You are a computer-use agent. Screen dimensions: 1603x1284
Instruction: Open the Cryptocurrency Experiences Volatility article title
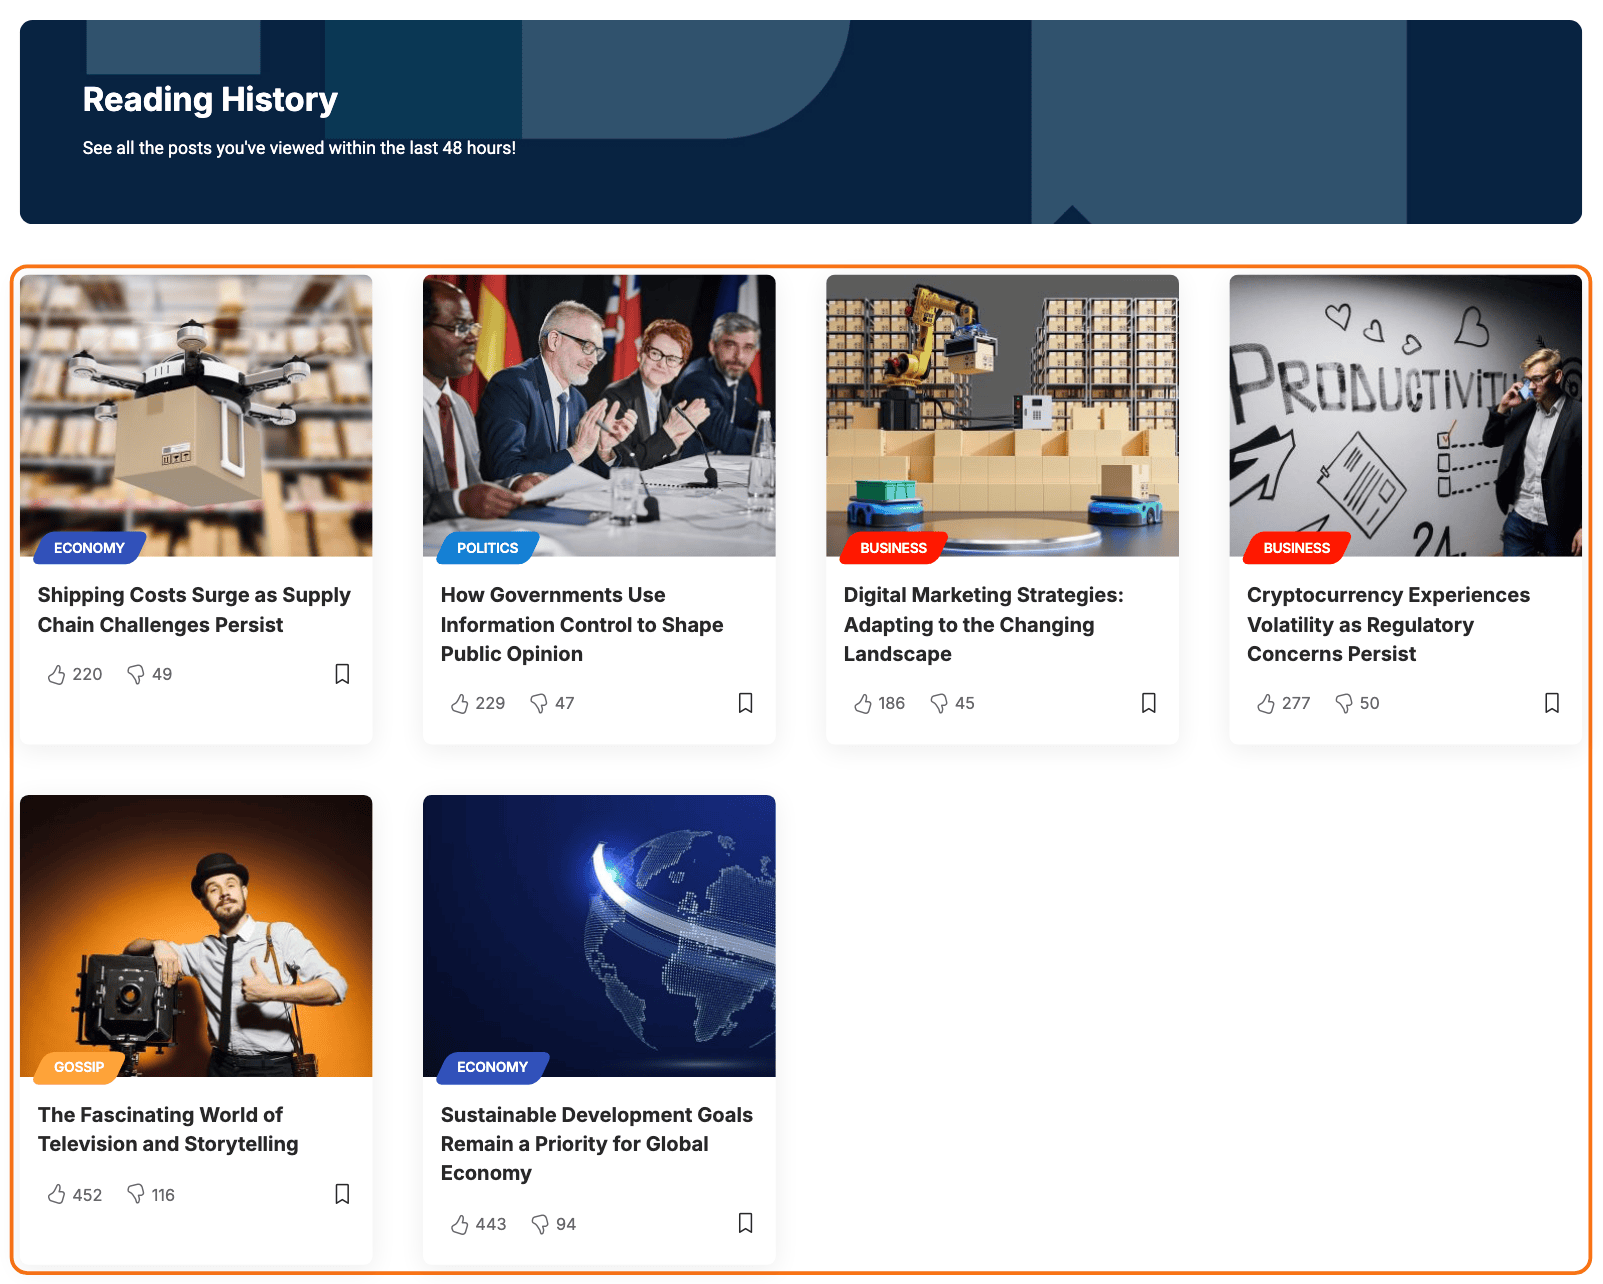[x=1388, y=625]
